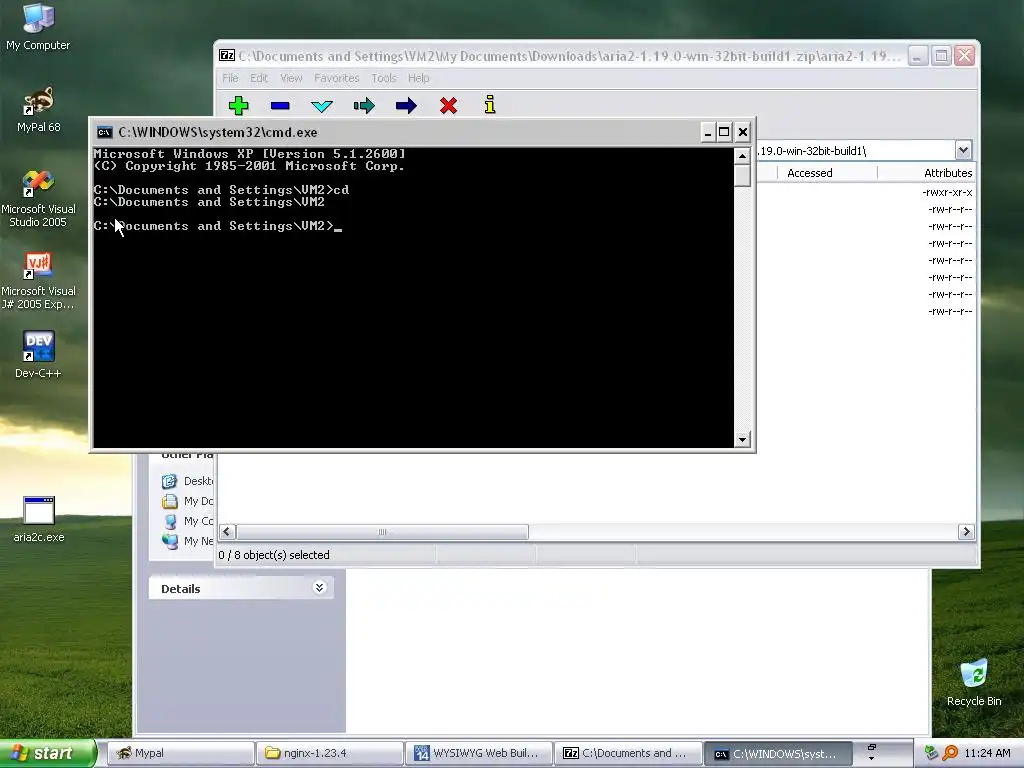Click cmd.exe title bar system icon

104,133
